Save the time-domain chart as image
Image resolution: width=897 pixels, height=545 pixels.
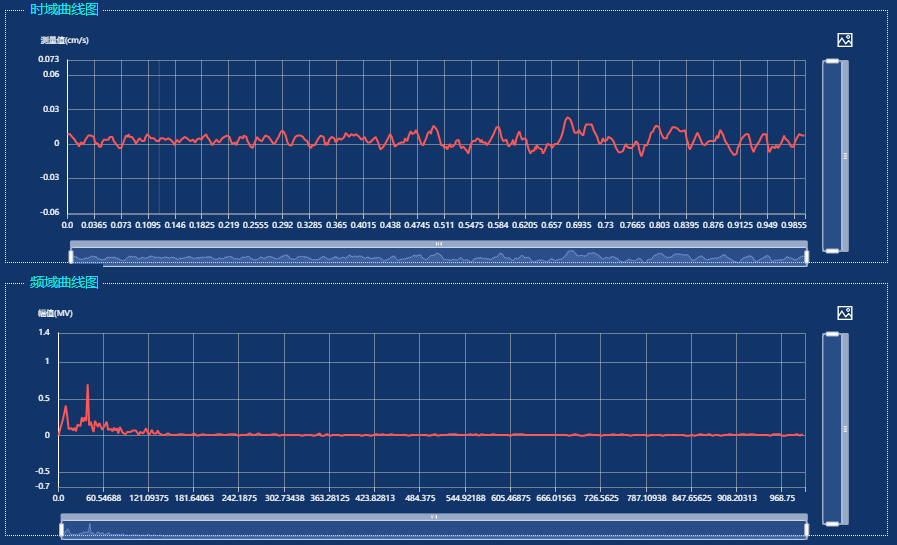844,40
